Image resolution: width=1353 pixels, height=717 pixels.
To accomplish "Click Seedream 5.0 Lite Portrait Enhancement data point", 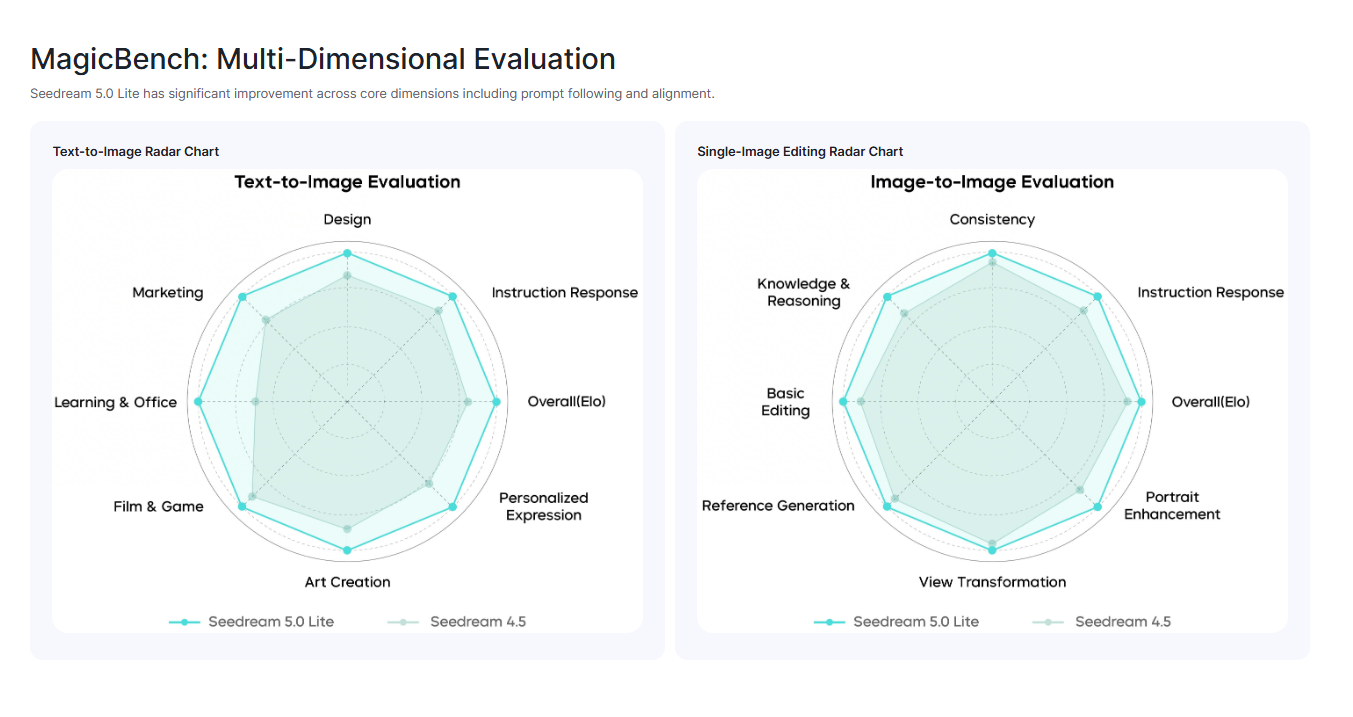I will click(x=1097, y=507).
